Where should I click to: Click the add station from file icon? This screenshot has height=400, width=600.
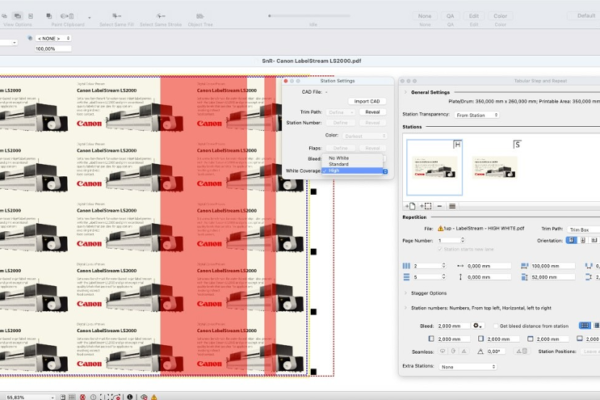tap(410, 205)
